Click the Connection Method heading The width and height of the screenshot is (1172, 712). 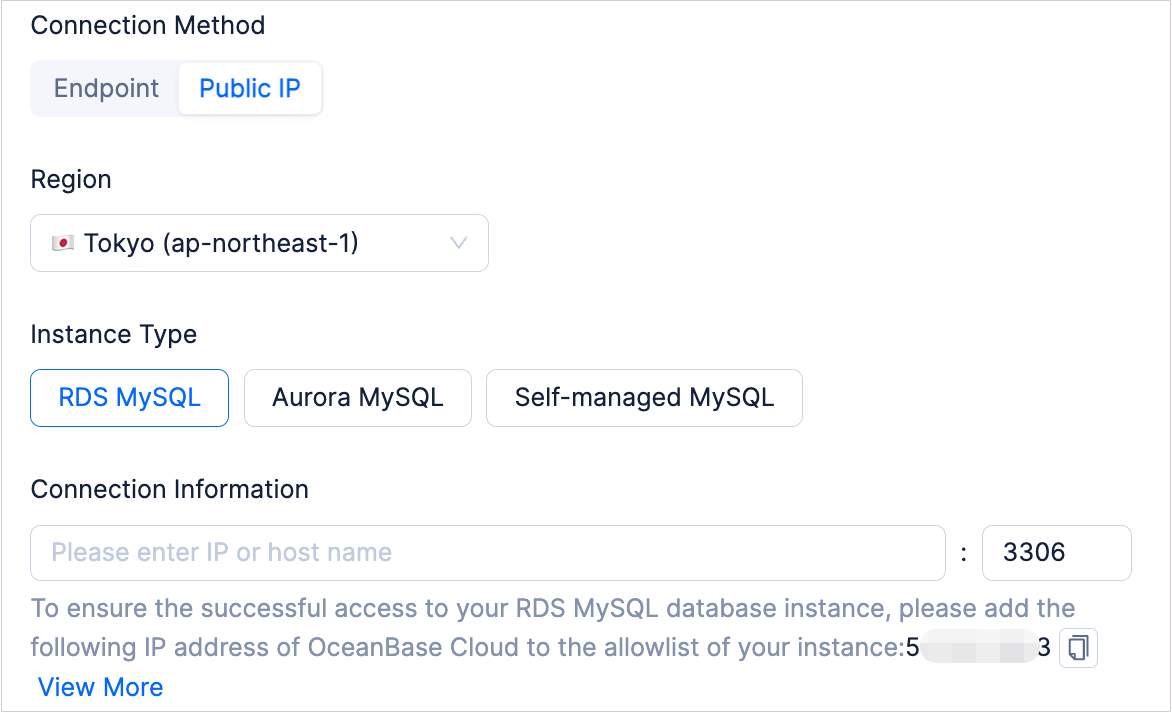pos(148,25)
